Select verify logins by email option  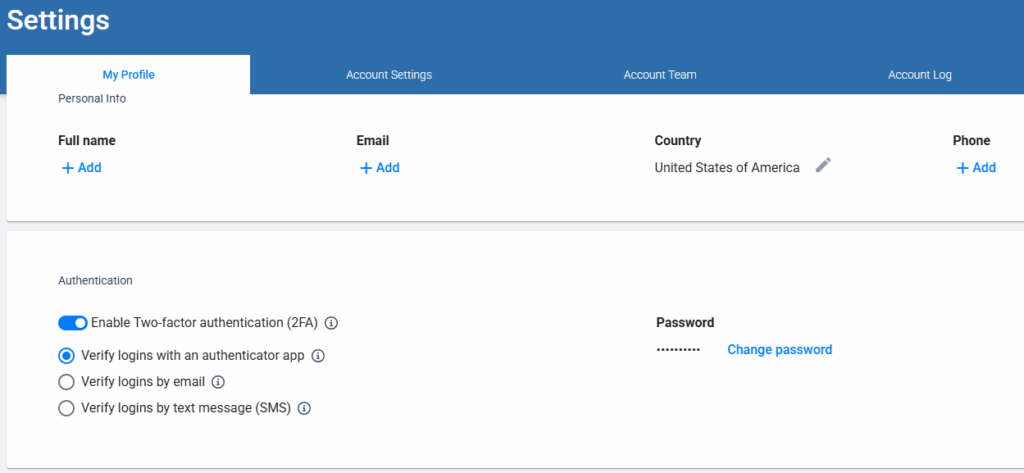click(67, 381)
